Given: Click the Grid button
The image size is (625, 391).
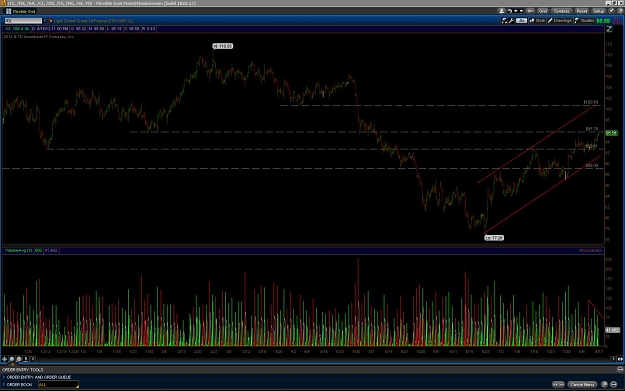Looking at the screenshot, I should (x=543, y=11).
